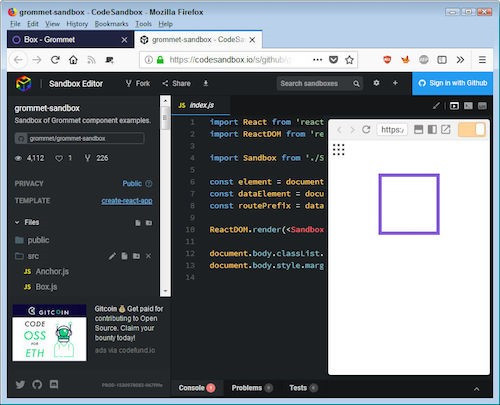
Task: Open the Problems panel tab
Action: pyautogui.click(x=252, y=388)
